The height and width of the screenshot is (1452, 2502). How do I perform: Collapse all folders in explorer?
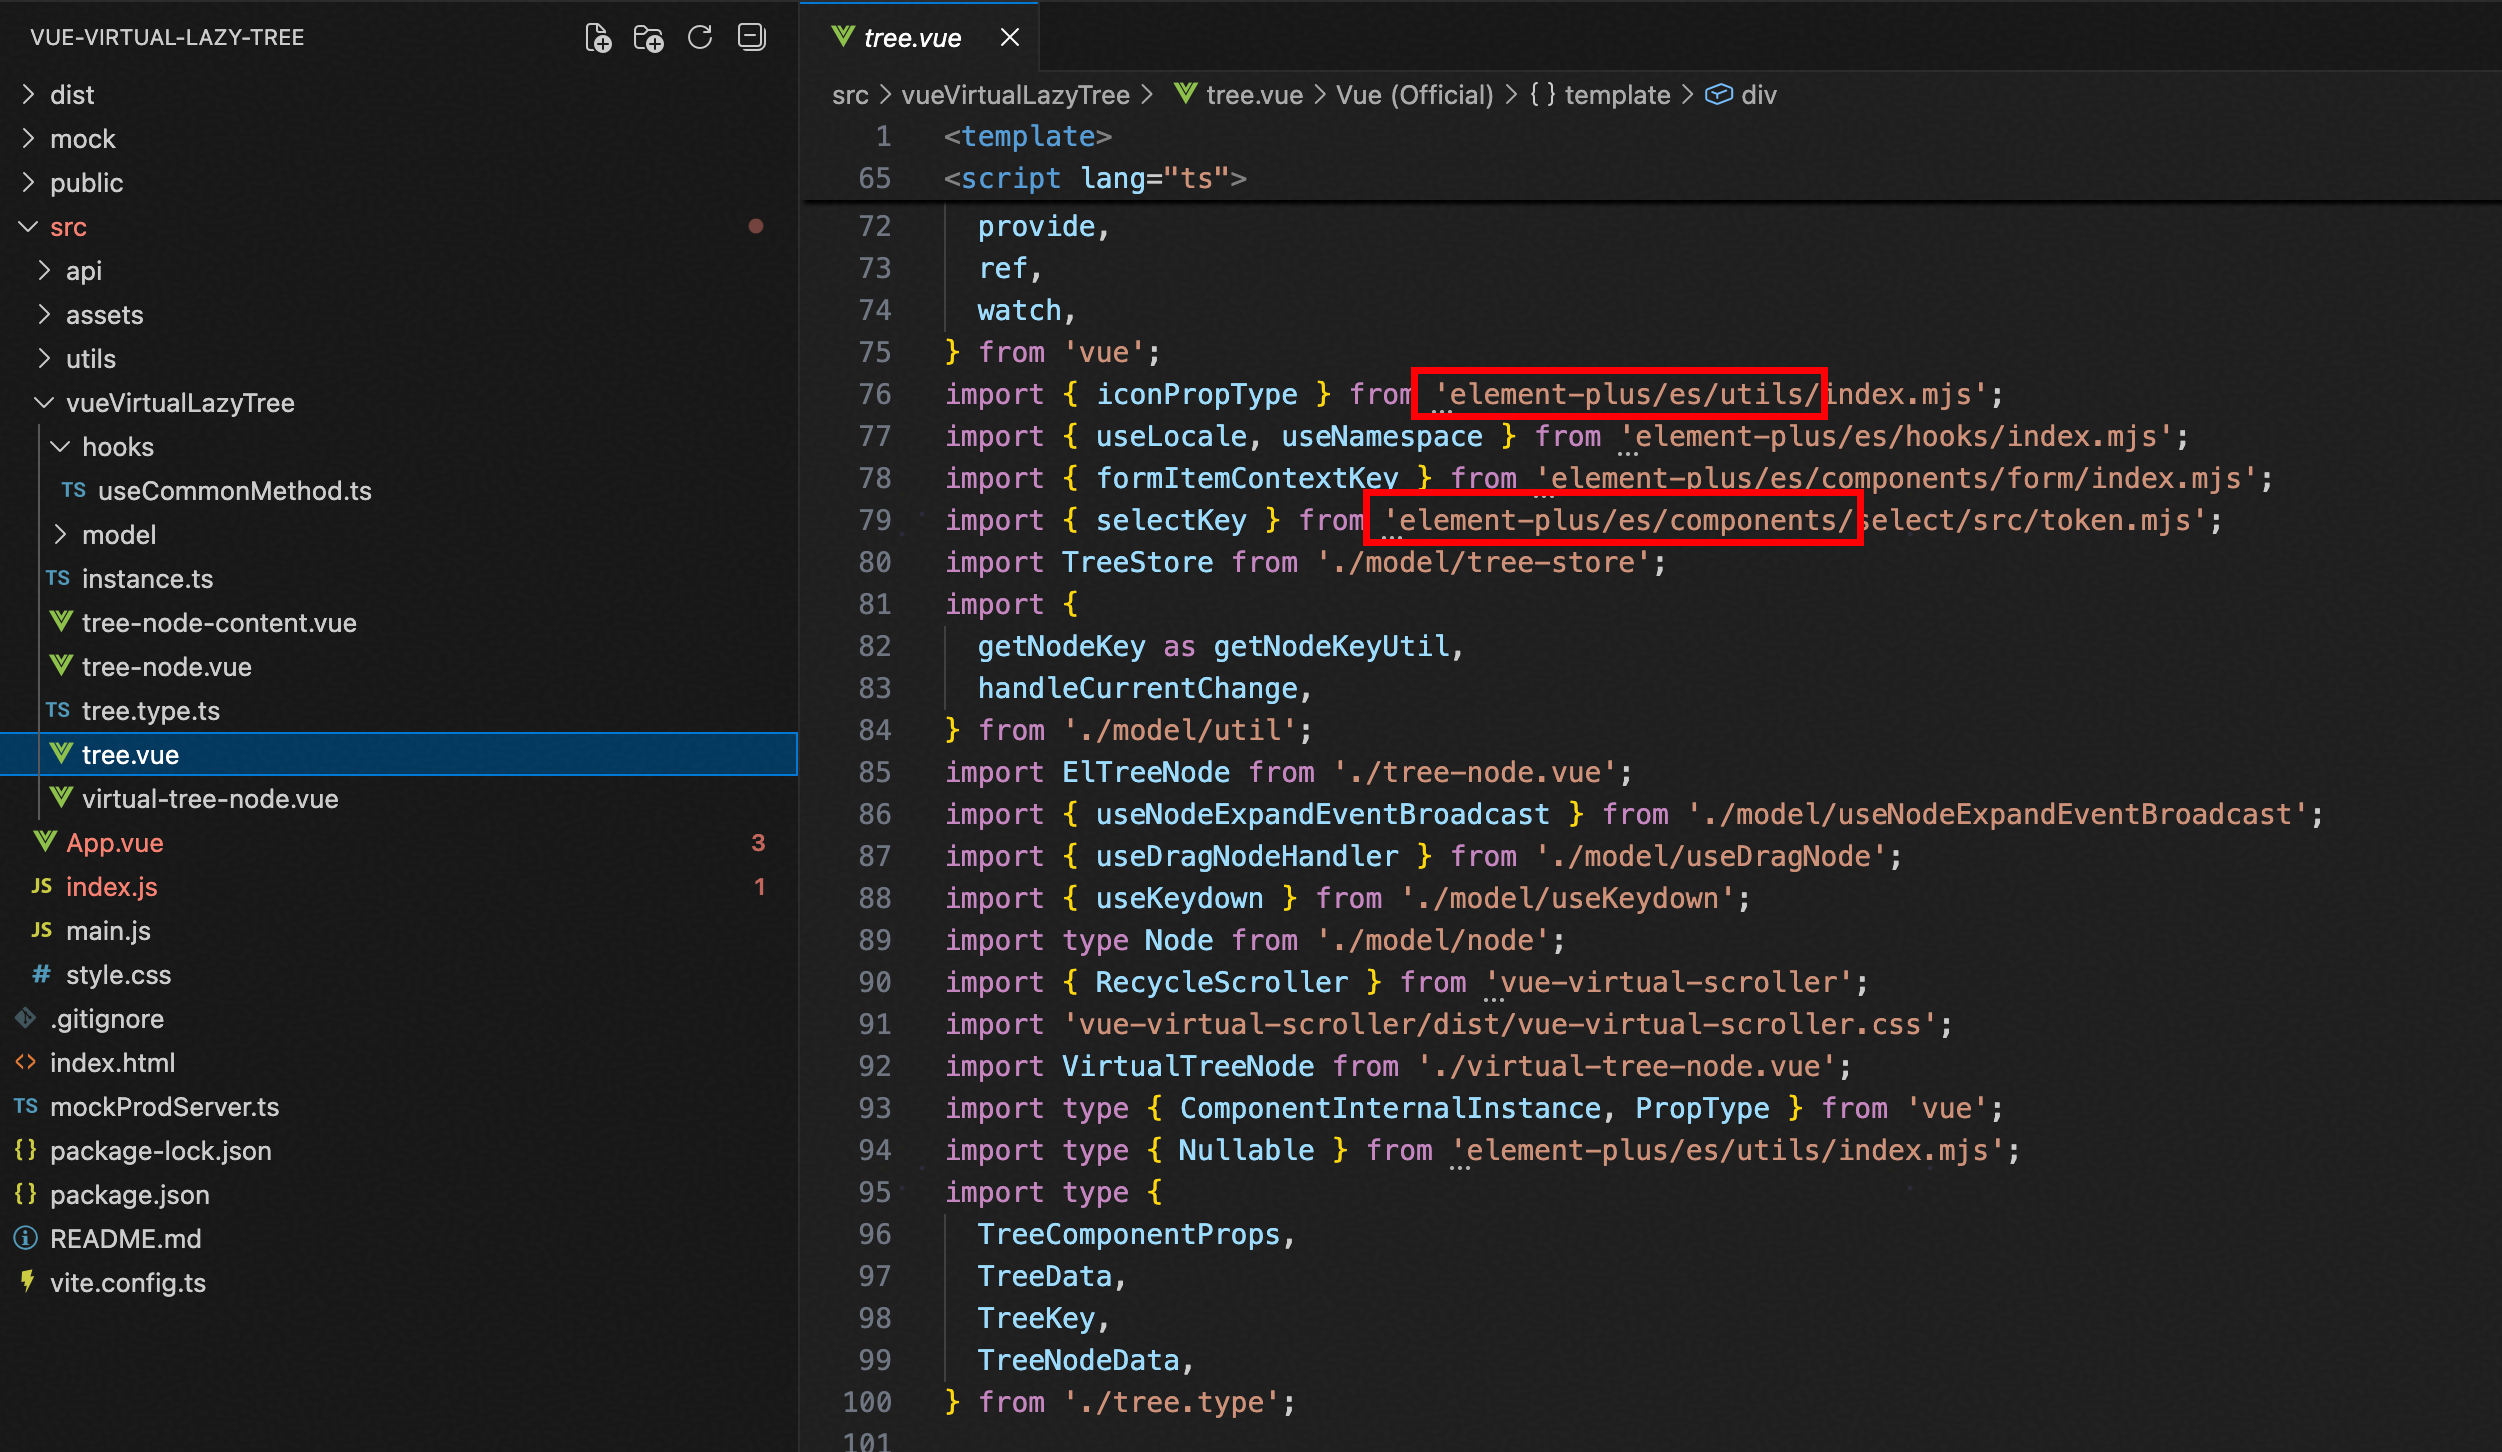pos(751,38)
